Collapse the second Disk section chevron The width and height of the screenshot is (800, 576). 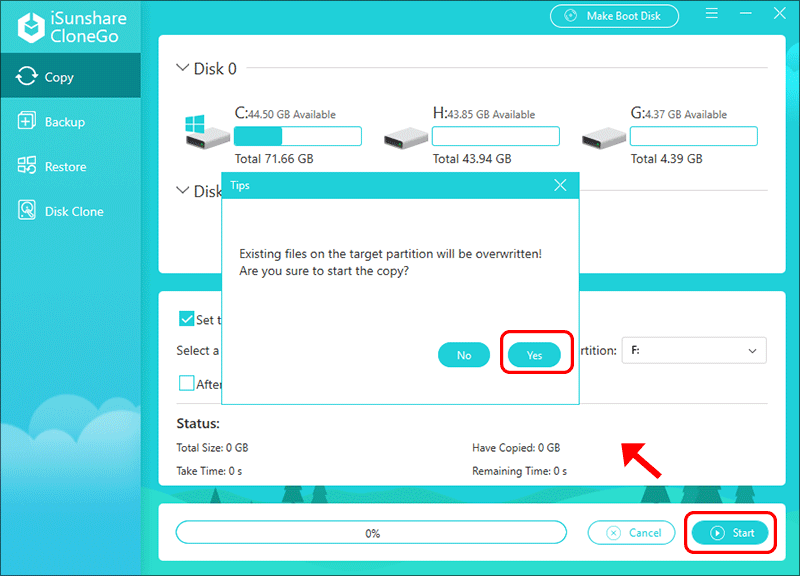click(x=182, y=190)
